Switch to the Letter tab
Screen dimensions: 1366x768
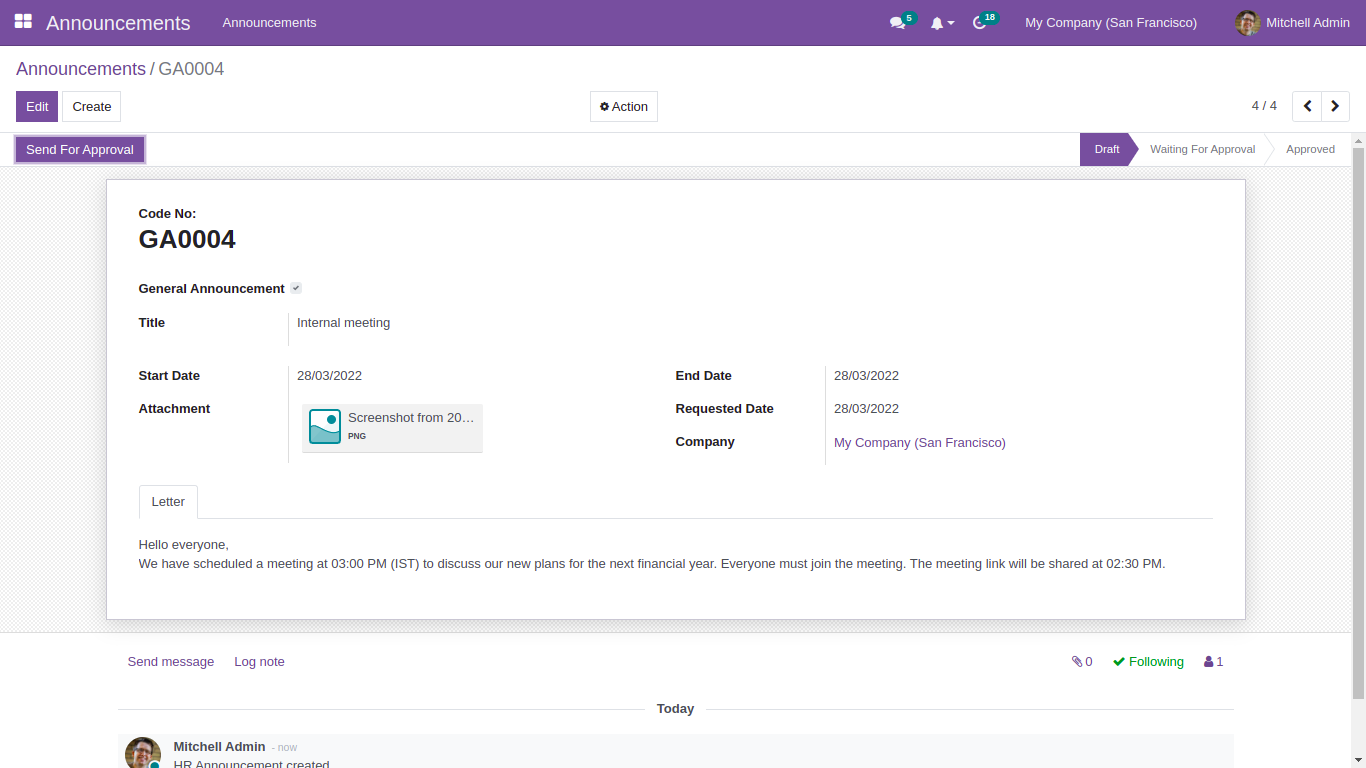pos(167,501)
